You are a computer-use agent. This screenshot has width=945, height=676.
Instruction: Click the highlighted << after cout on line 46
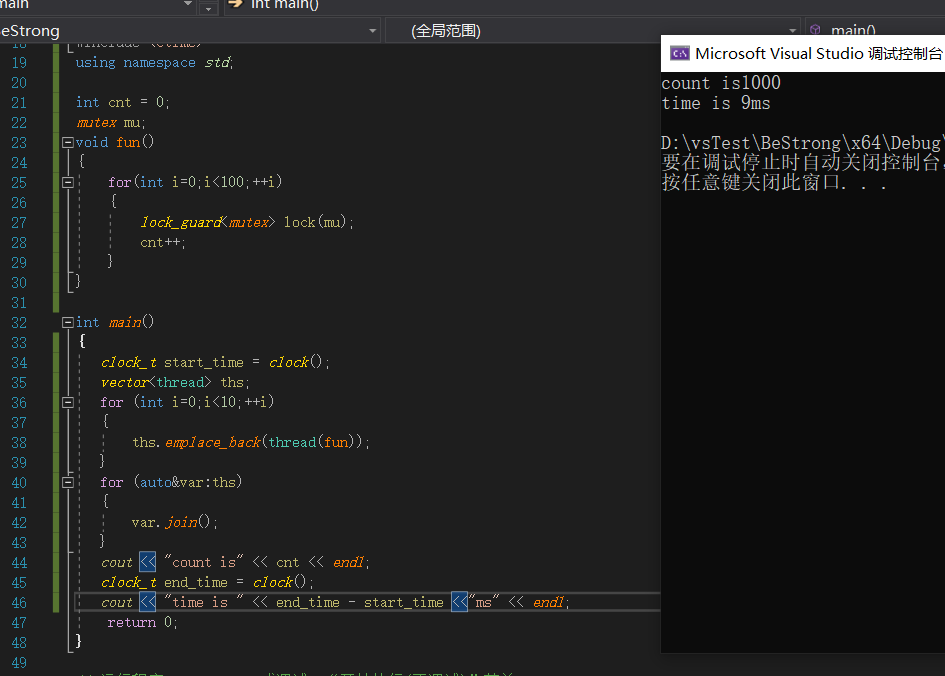[148, 602]
